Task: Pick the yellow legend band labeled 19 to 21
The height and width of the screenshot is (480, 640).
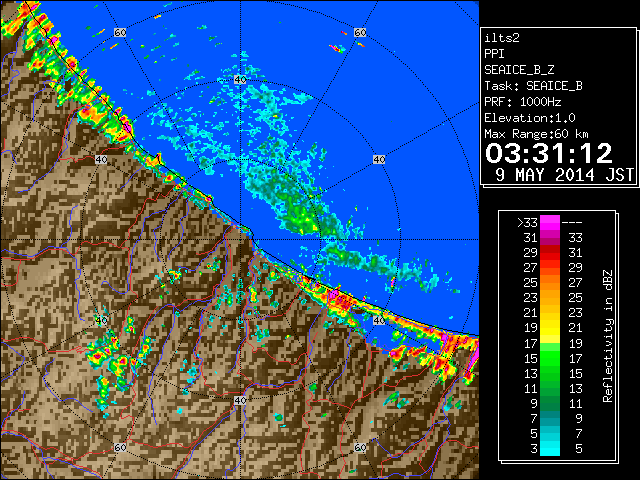Action: (x=550, y=328)
